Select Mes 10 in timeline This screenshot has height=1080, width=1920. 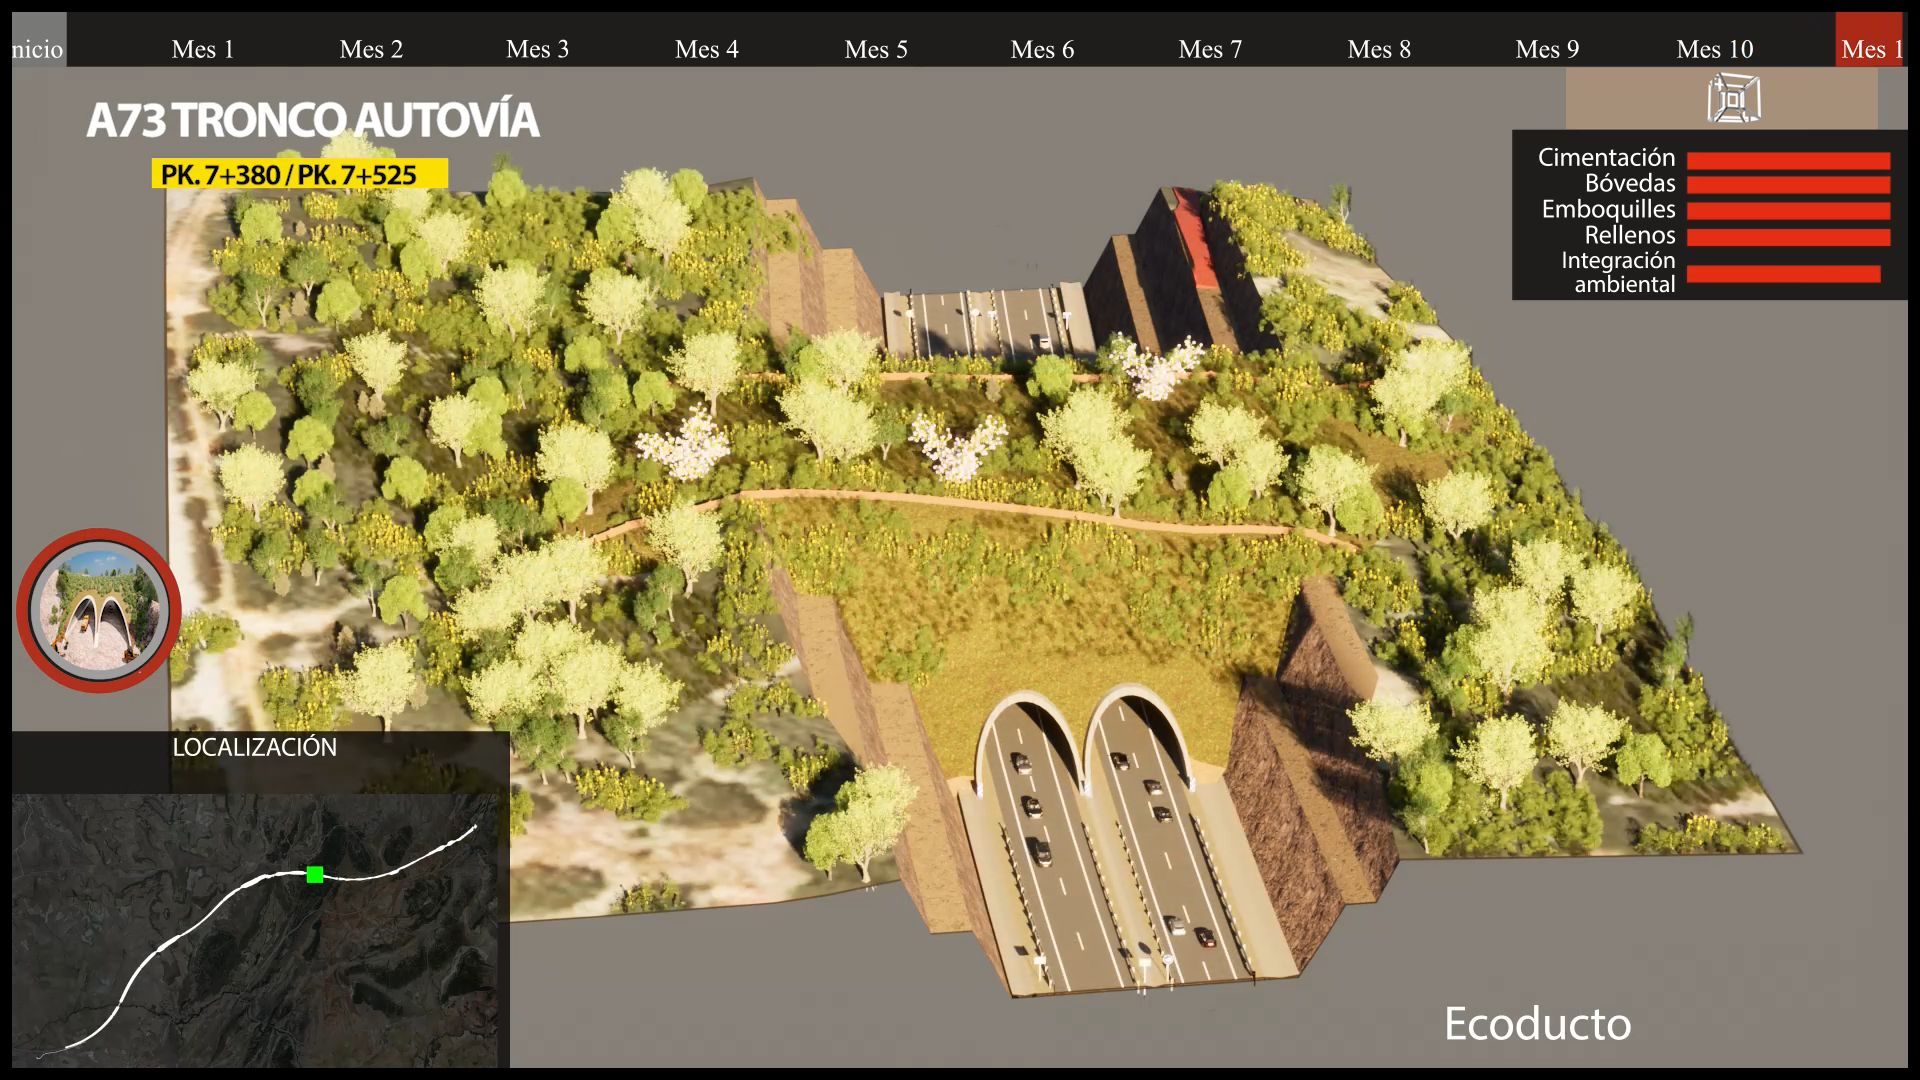coord(1715,49)
